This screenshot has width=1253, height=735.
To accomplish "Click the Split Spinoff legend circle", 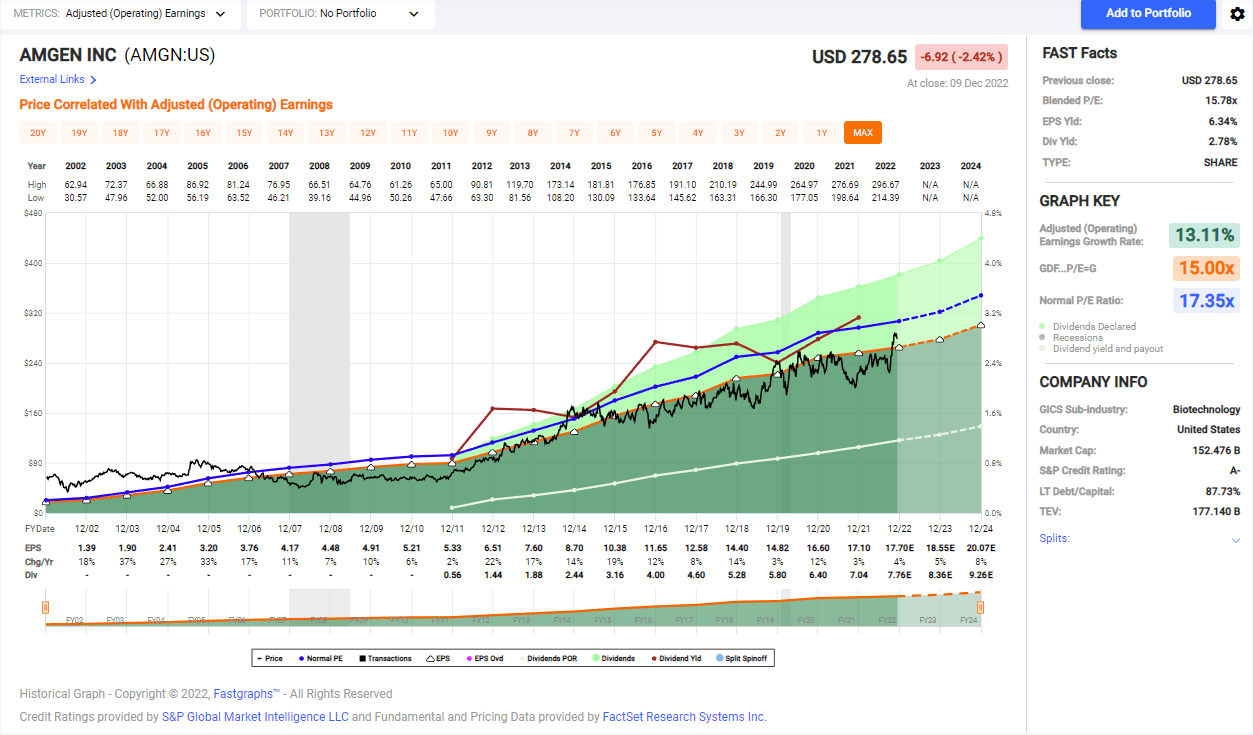I will tap(722, 658).
